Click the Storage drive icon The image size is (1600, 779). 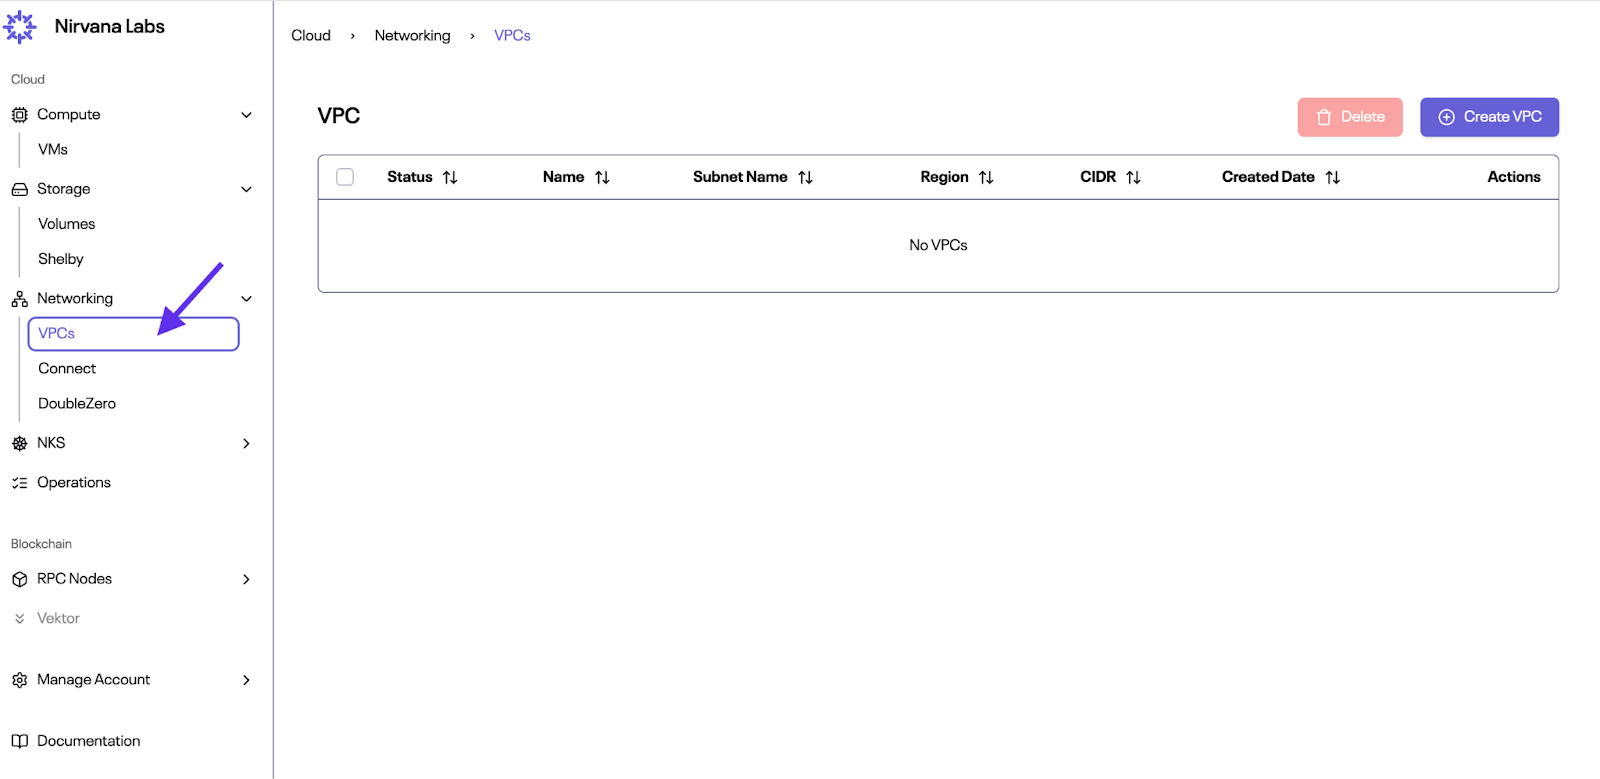[19, 189]
